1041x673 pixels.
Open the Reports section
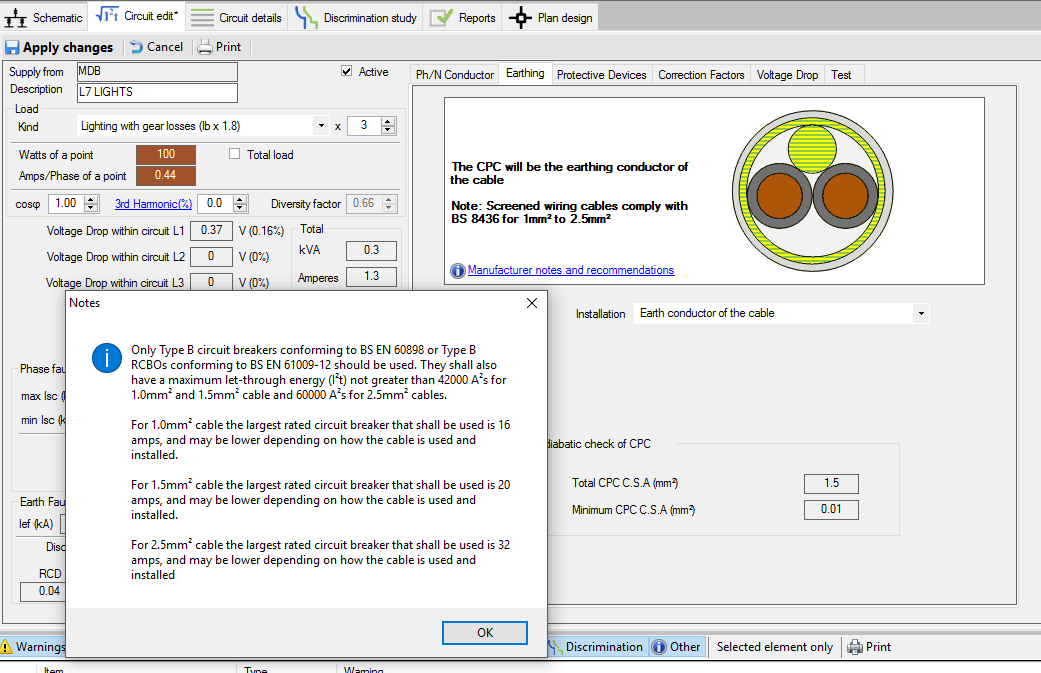click(x=462, y=16)
